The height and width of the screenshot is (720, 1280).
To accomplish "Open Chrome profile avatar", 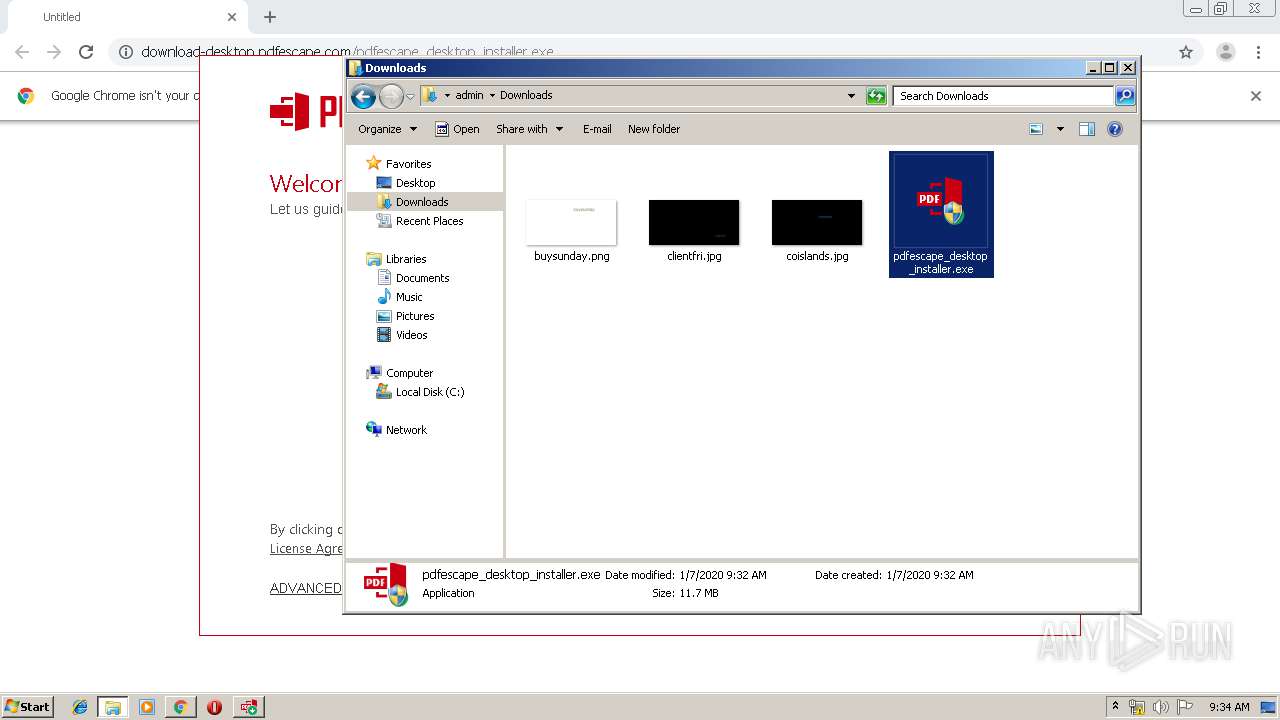I will coord(1225,52).
